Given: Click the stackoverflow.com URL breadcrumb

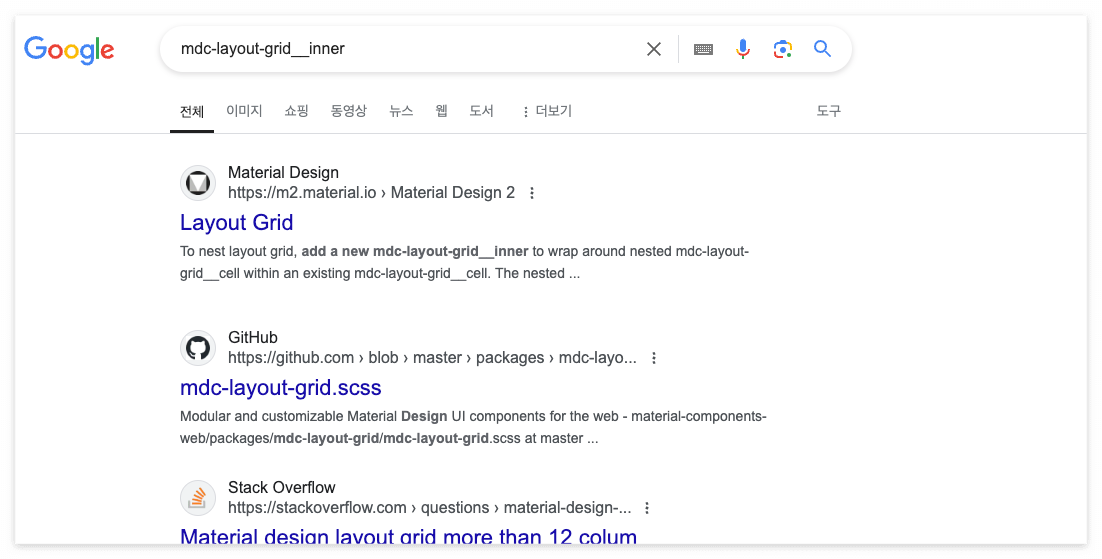Looking at the screenshot, I should [429, 508].
